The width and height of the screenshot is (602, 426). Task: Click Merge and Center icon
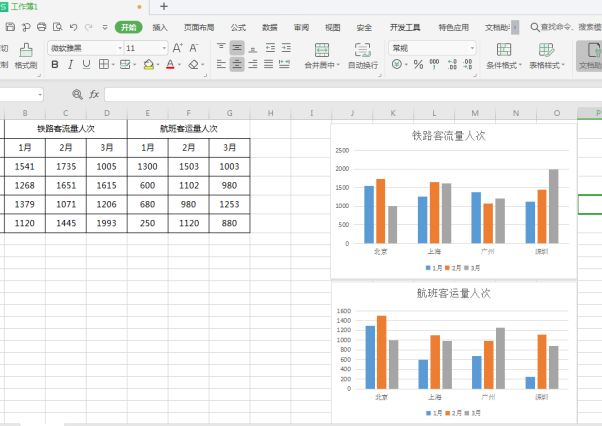(x=322, y=50)
